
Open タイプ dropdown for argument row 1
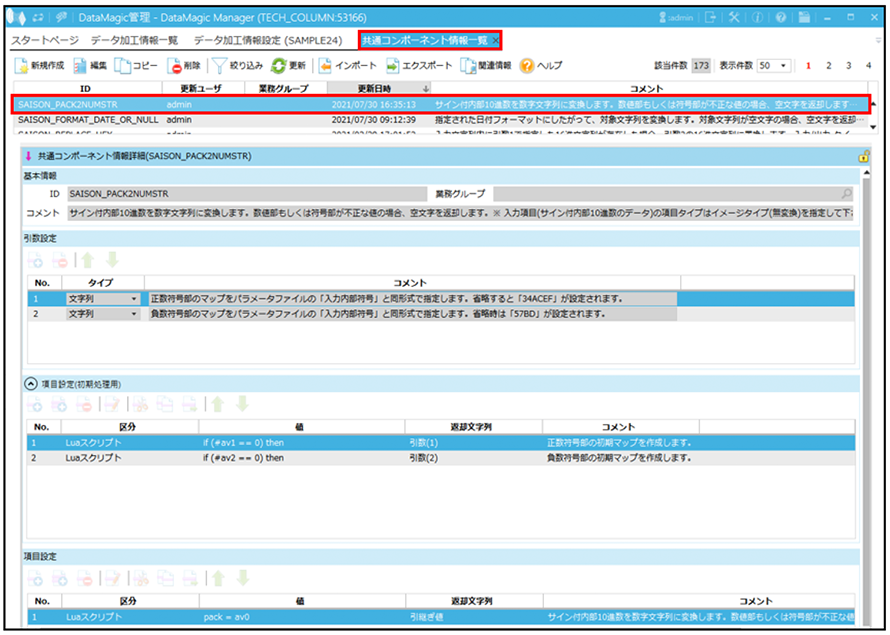point(134,298)
